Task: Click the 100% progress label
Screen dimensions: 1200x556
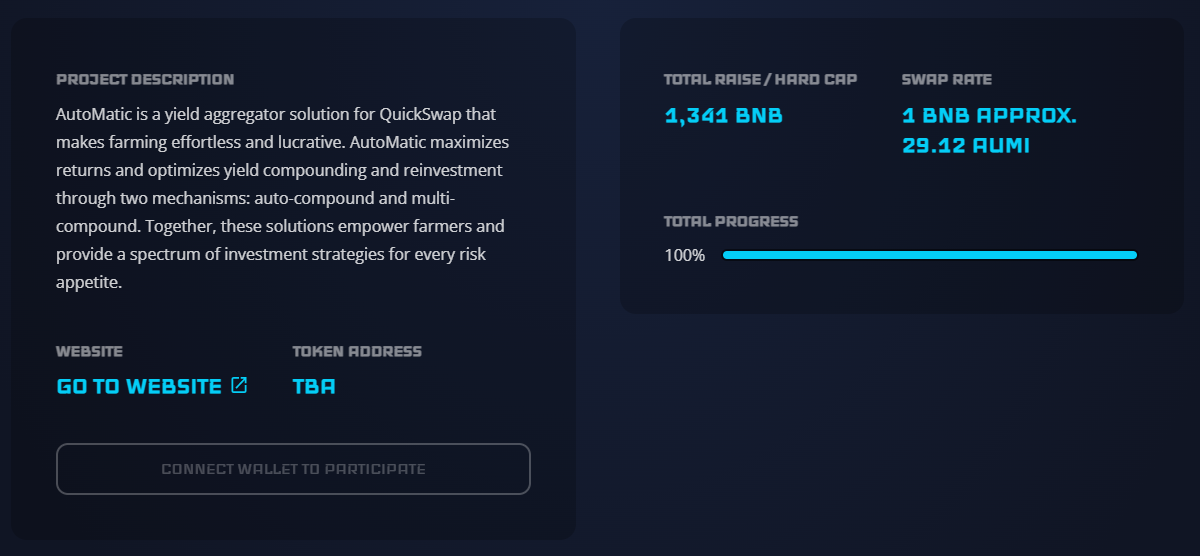Action: [685, 255]
